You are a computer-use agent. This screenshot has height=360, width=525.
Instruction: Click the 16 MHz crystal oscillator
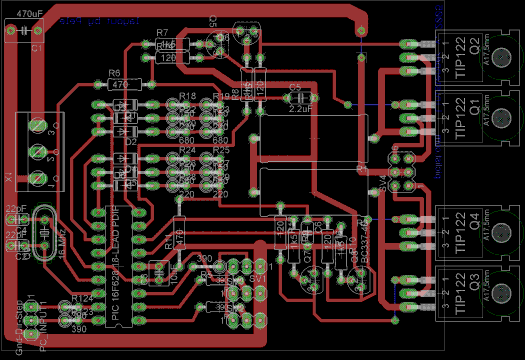tap(45, 233)
